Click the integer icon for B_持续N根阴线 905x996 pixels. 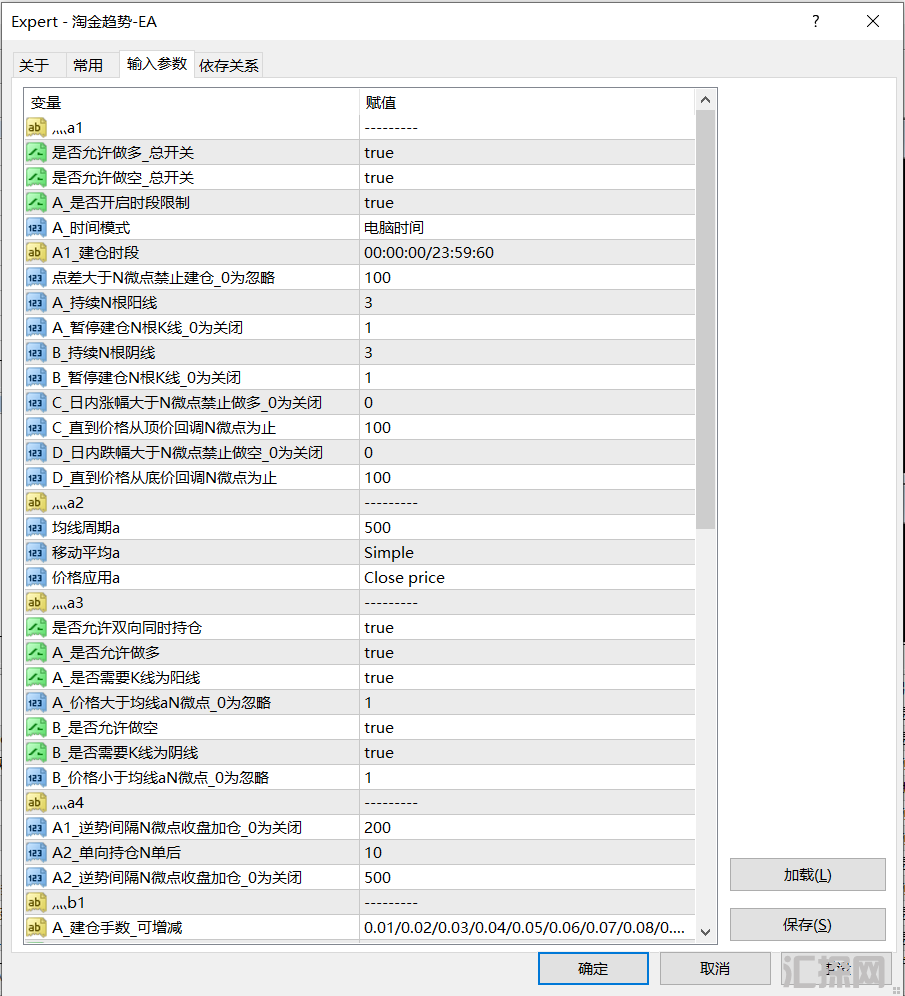point(36,353)
